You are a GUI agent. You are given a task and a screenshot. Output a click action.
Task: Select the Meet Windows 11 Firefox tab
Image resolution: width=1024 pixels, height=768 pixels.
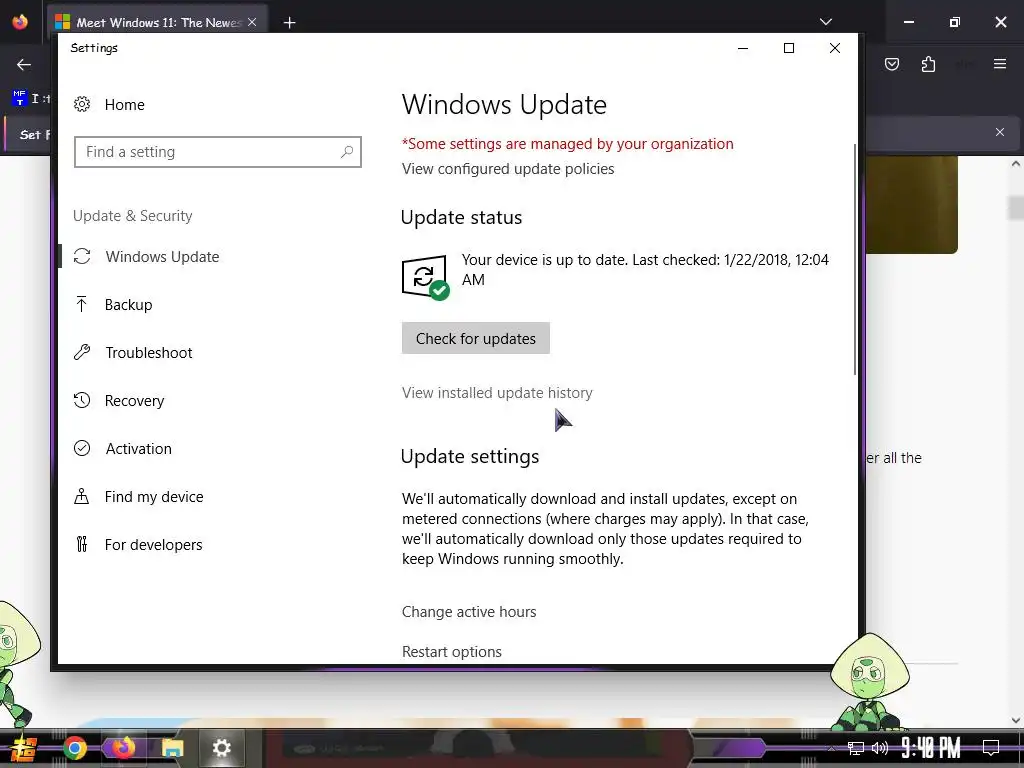tap(157, 22)
